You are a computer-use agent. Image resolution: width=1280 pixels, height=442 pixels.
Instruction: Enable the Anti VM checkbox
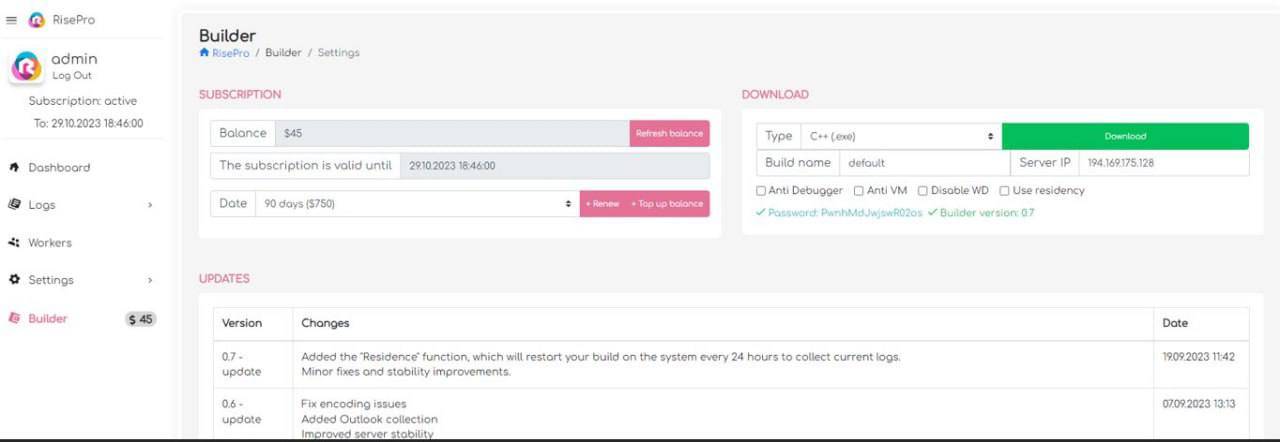click(x=859, y=190)
